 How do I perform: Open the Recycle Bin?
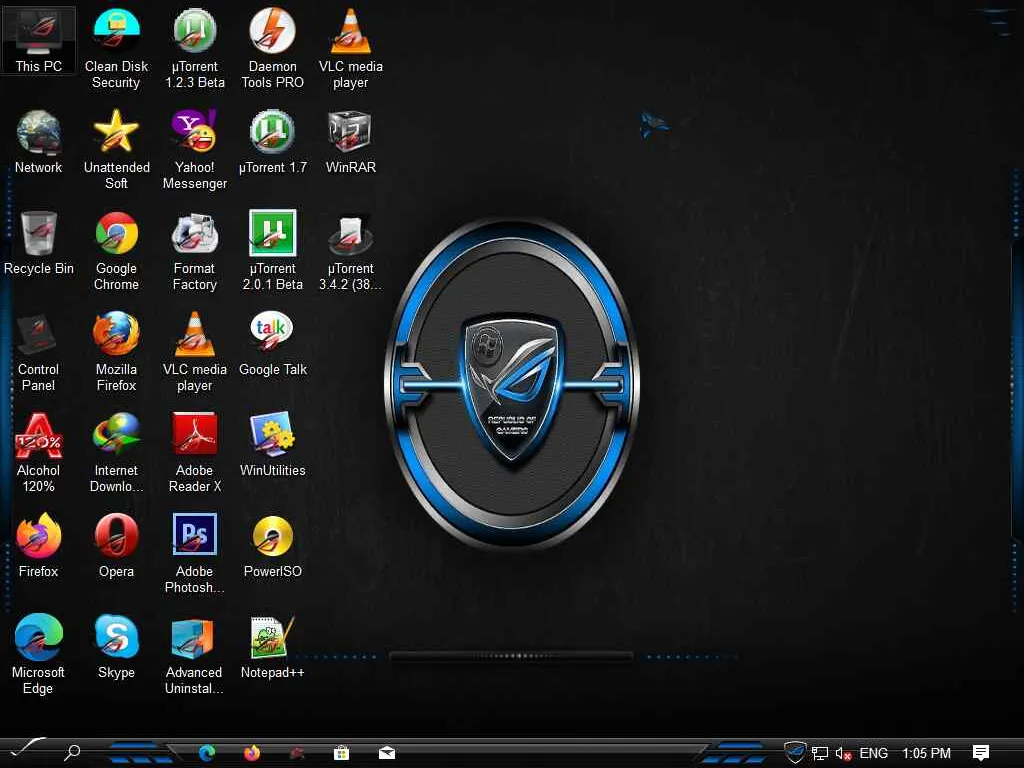(x=39, y=243)
